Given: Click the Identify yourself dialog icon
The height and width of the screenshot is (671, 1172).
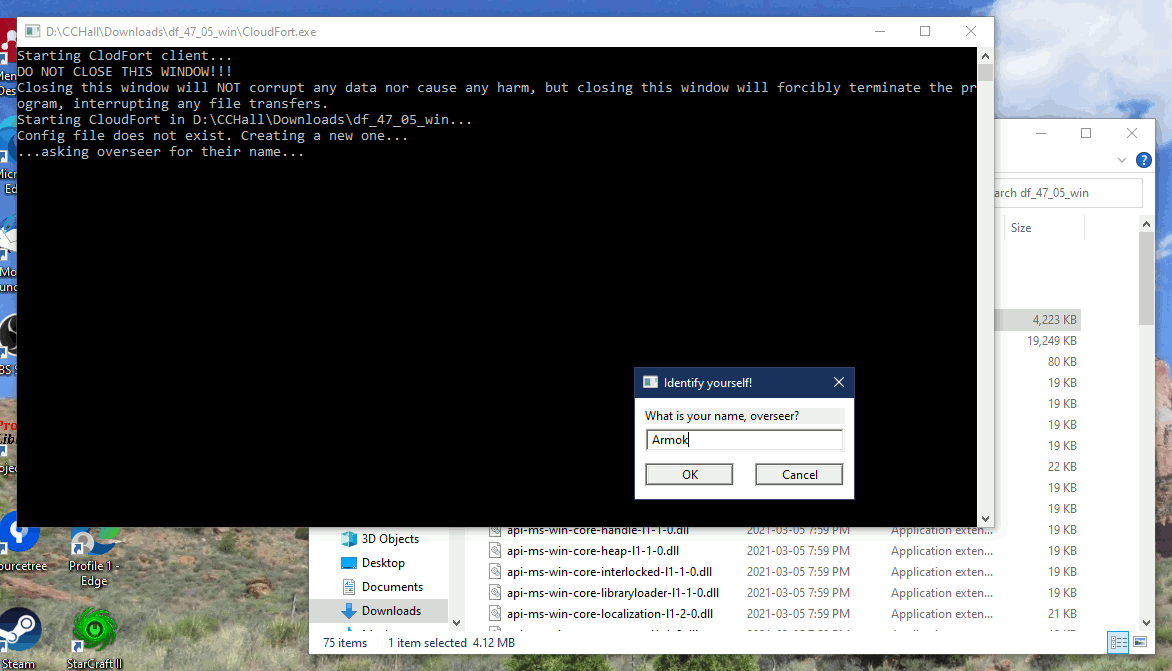Looking at the screenshot, I should 650,383.
